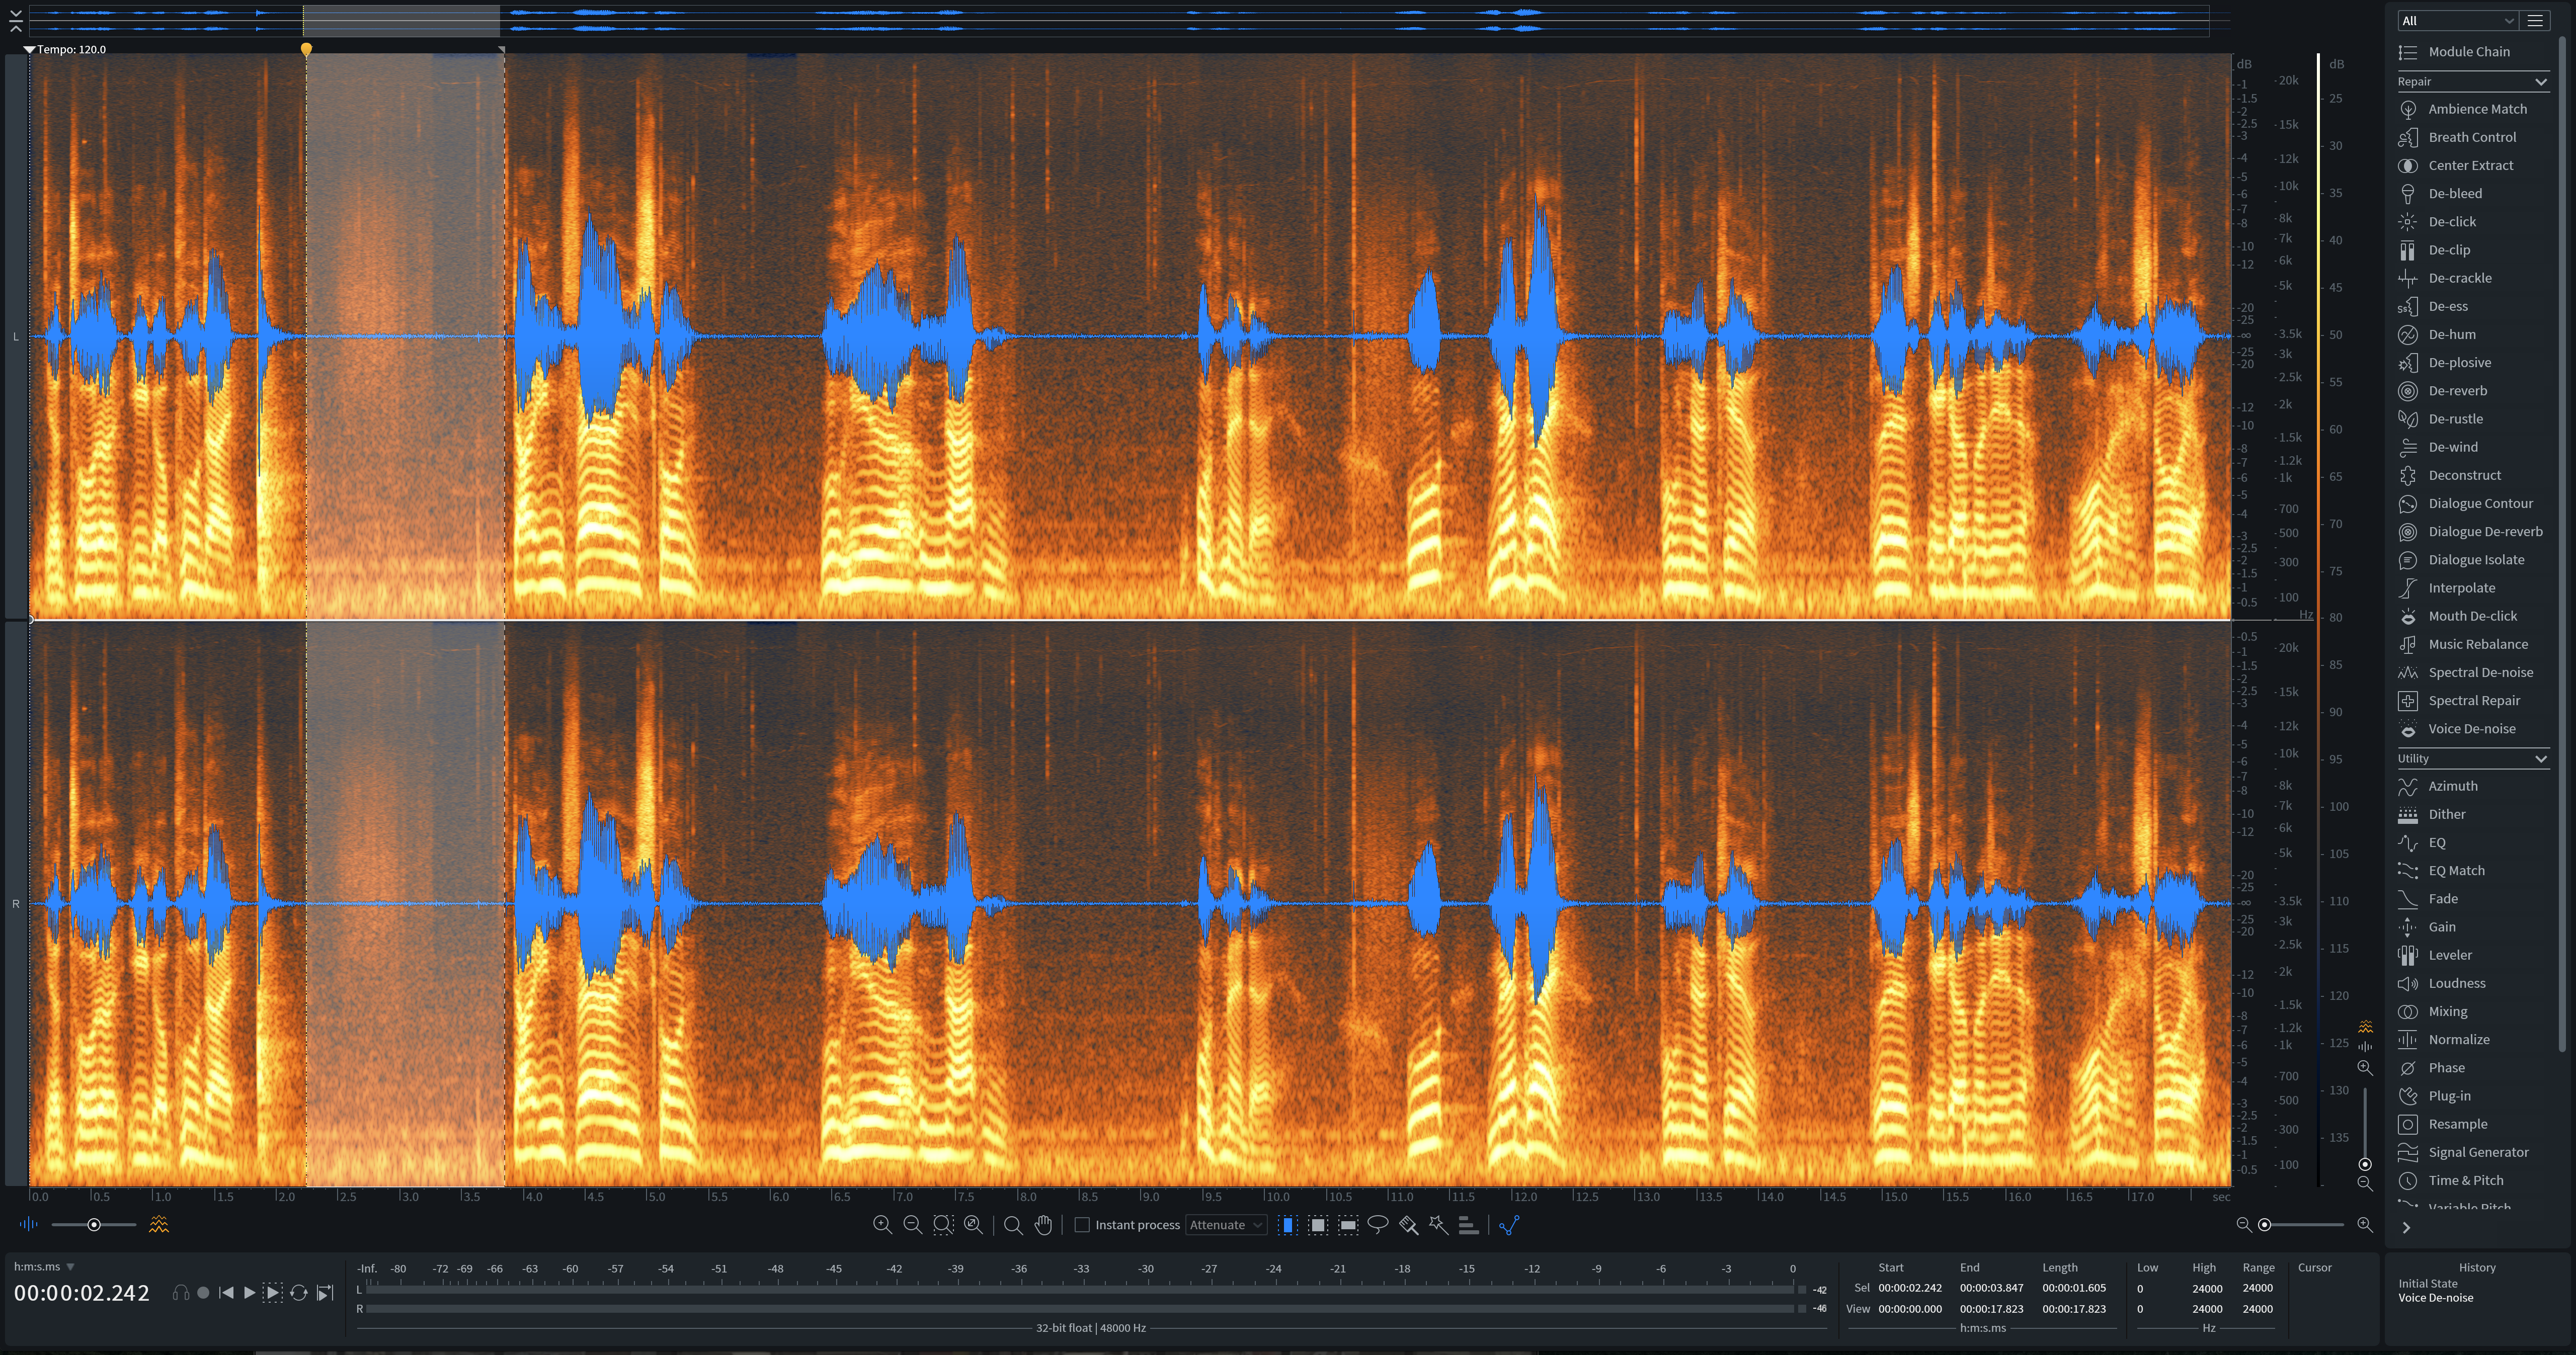Screen dimensions: 2576x1355
Task: Open the Time & Pitch module
Action: click(2473, 1180)
